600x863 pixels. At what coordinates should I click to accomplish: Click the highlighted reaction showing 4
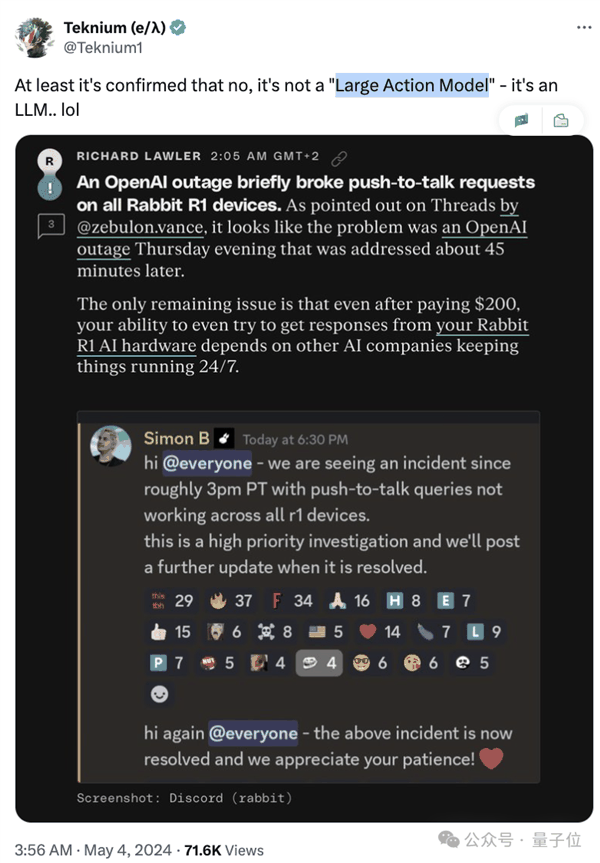[x=319, y=663]
